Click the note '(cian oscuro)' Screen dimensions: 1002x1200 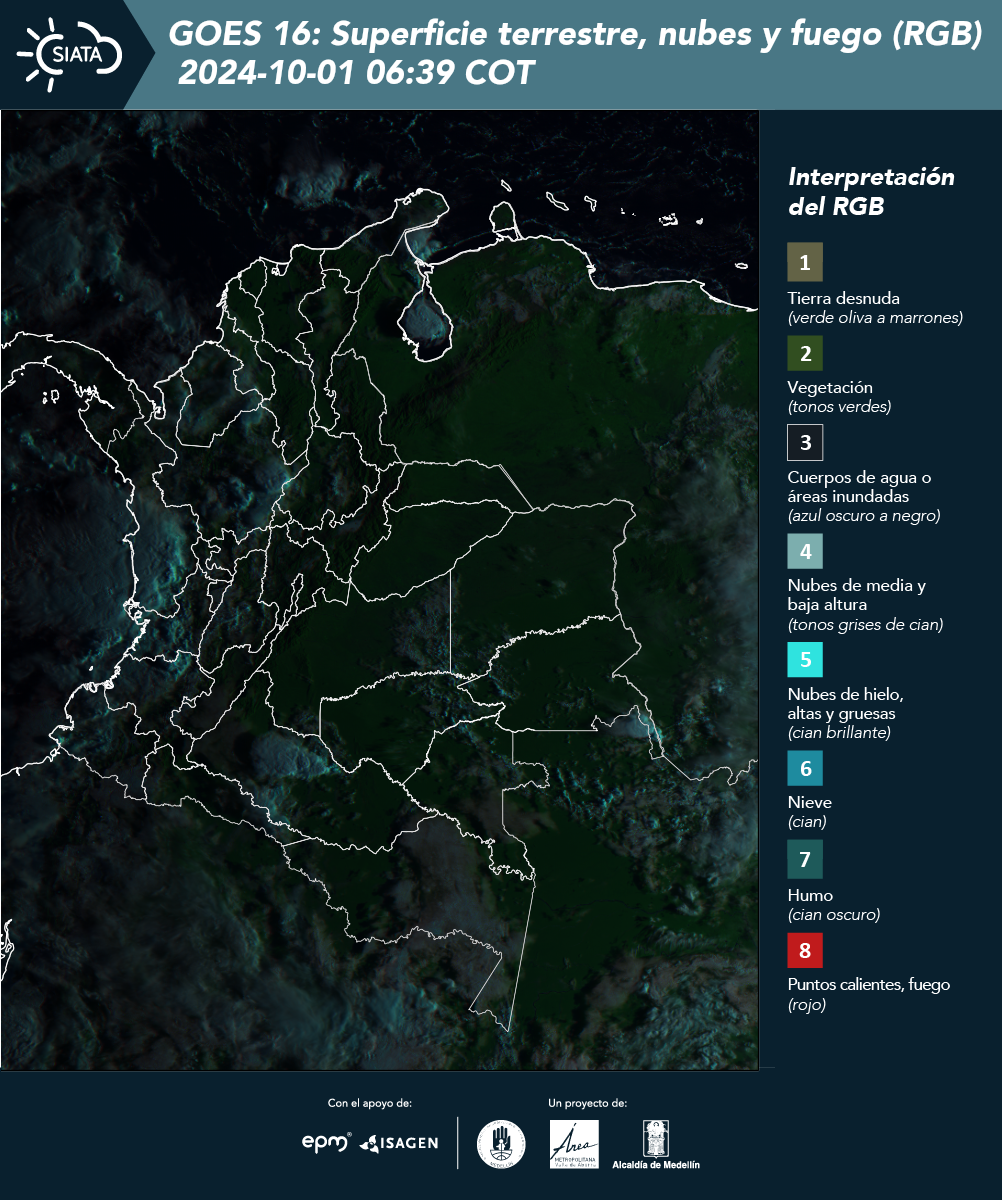[x=834, y=915]
